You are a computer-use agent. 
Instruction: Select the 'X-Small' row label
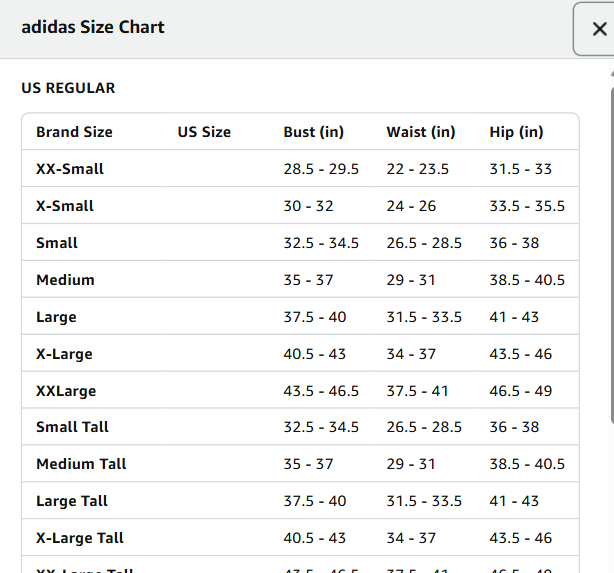point(65,206)
